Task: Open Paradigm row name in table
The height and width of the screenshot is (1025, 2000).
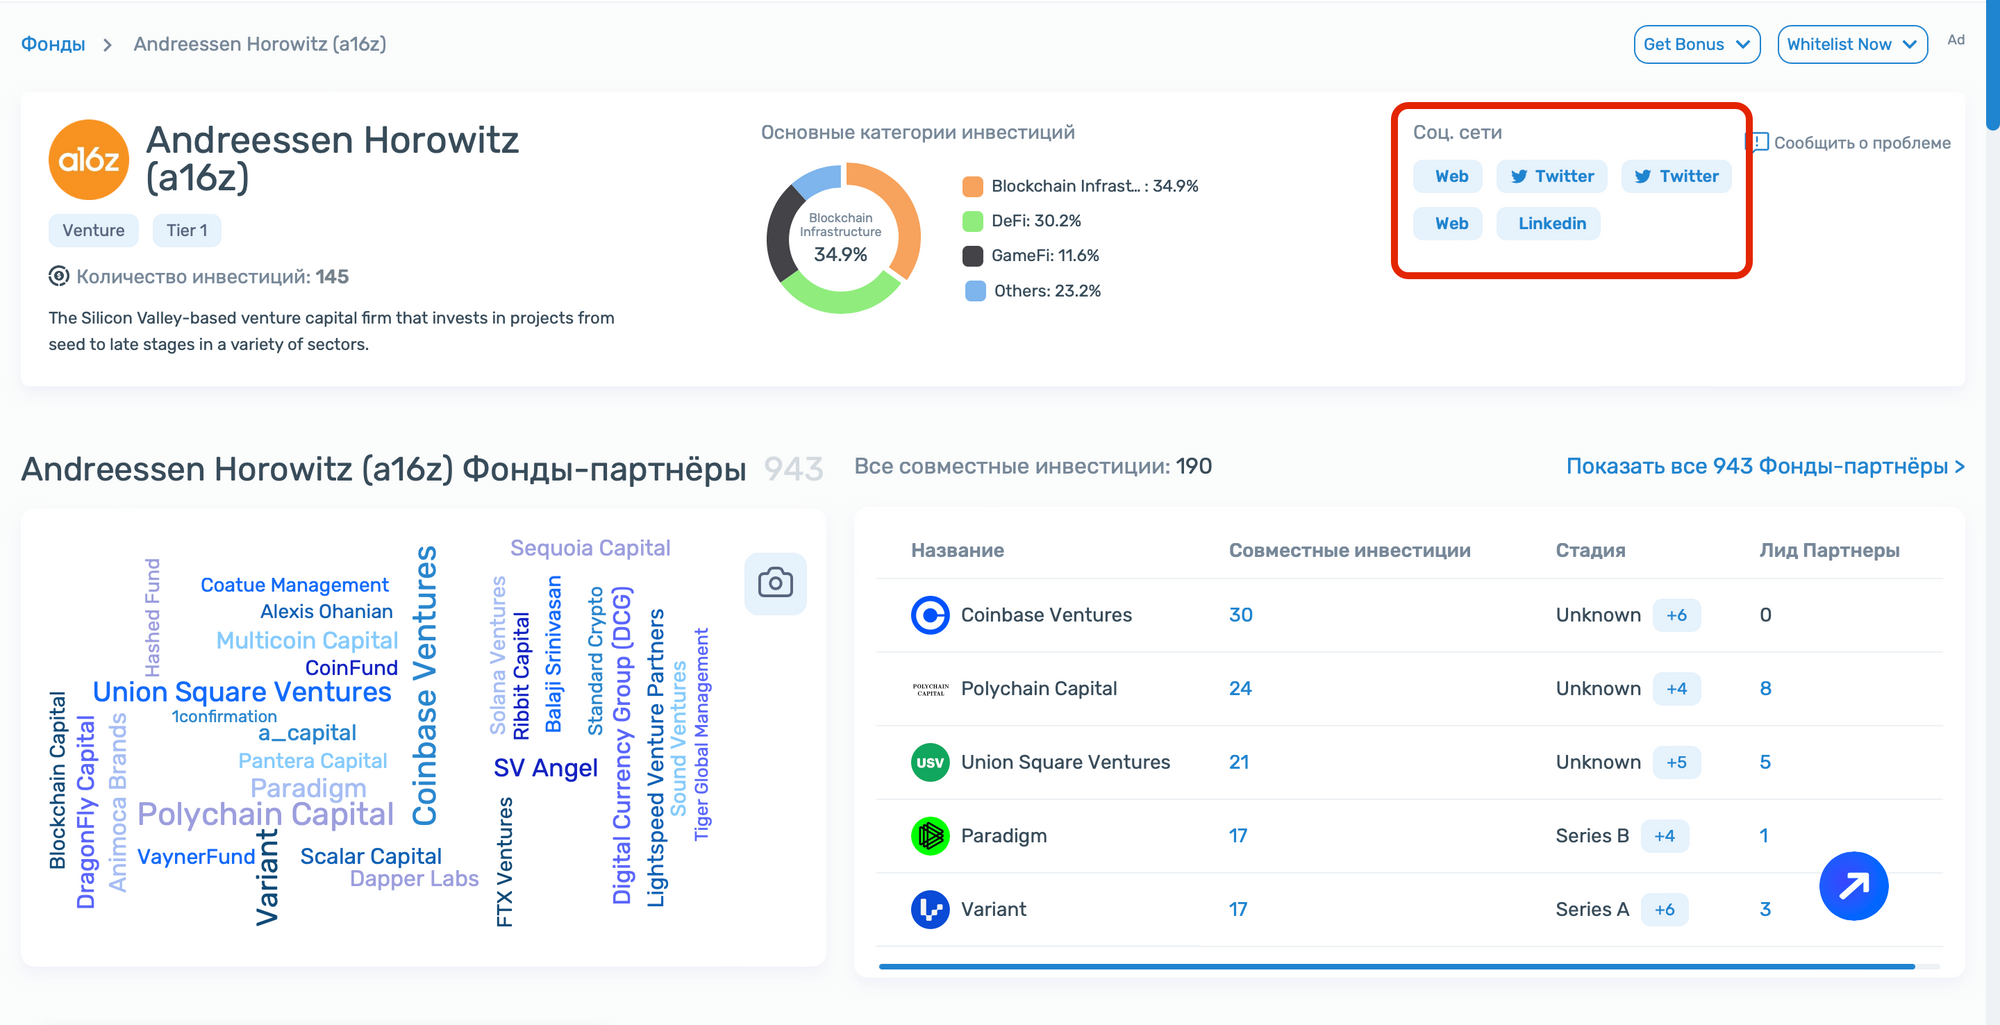Action: click(x=1004, y=836)
